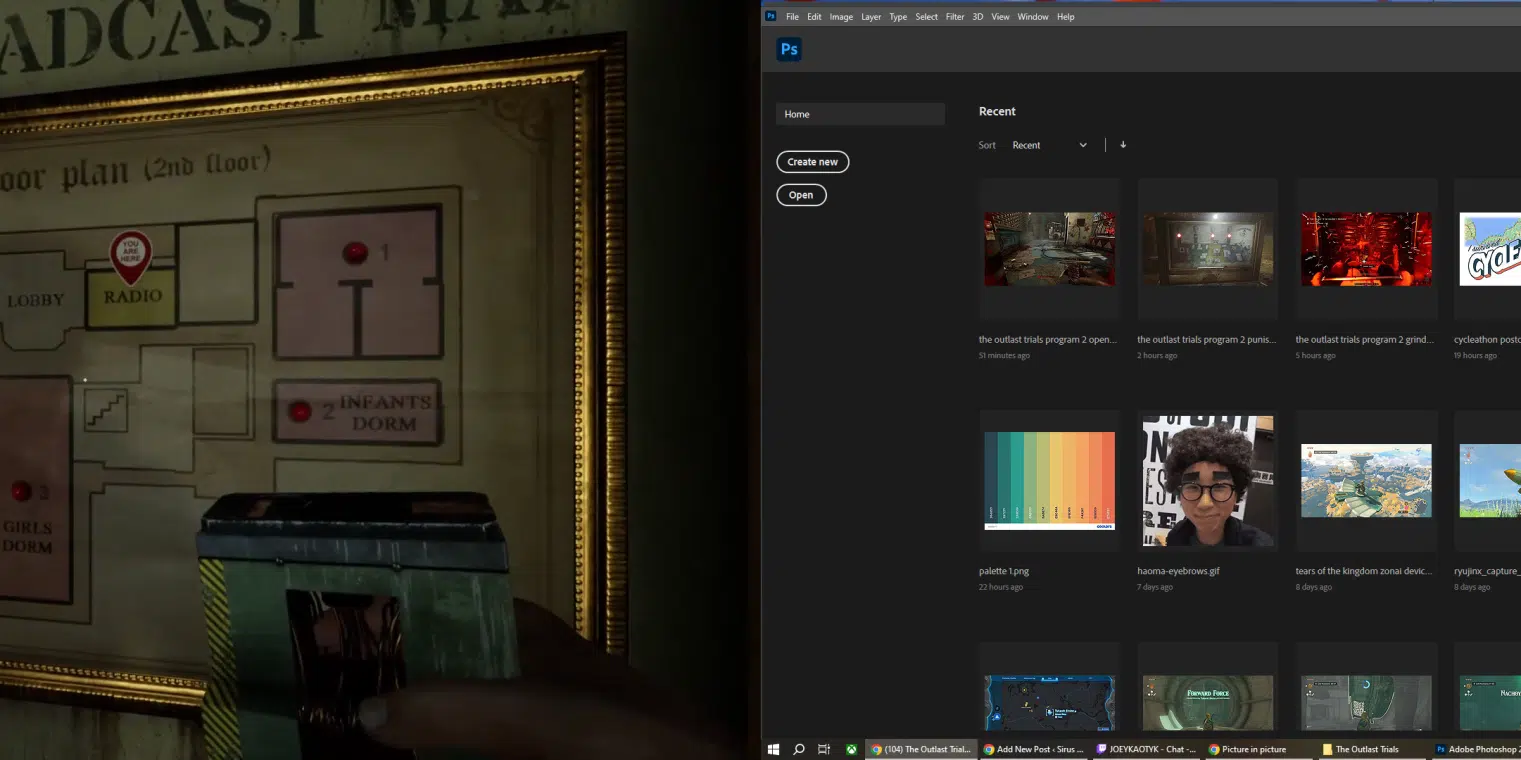This screenshot has height=760, width=1521.
Task: Open the File menu
Action: click(792, 17)
